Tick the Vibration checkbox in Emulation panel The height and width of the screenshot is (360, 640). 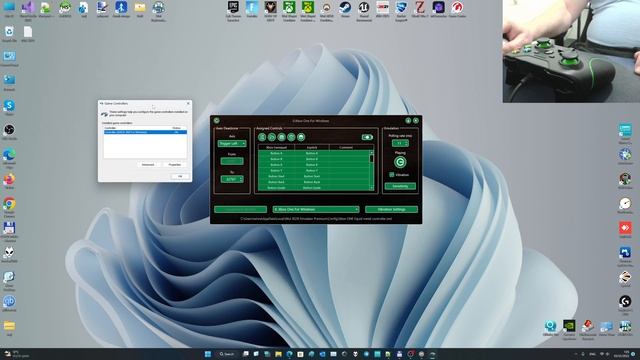(x=392, y=175)
